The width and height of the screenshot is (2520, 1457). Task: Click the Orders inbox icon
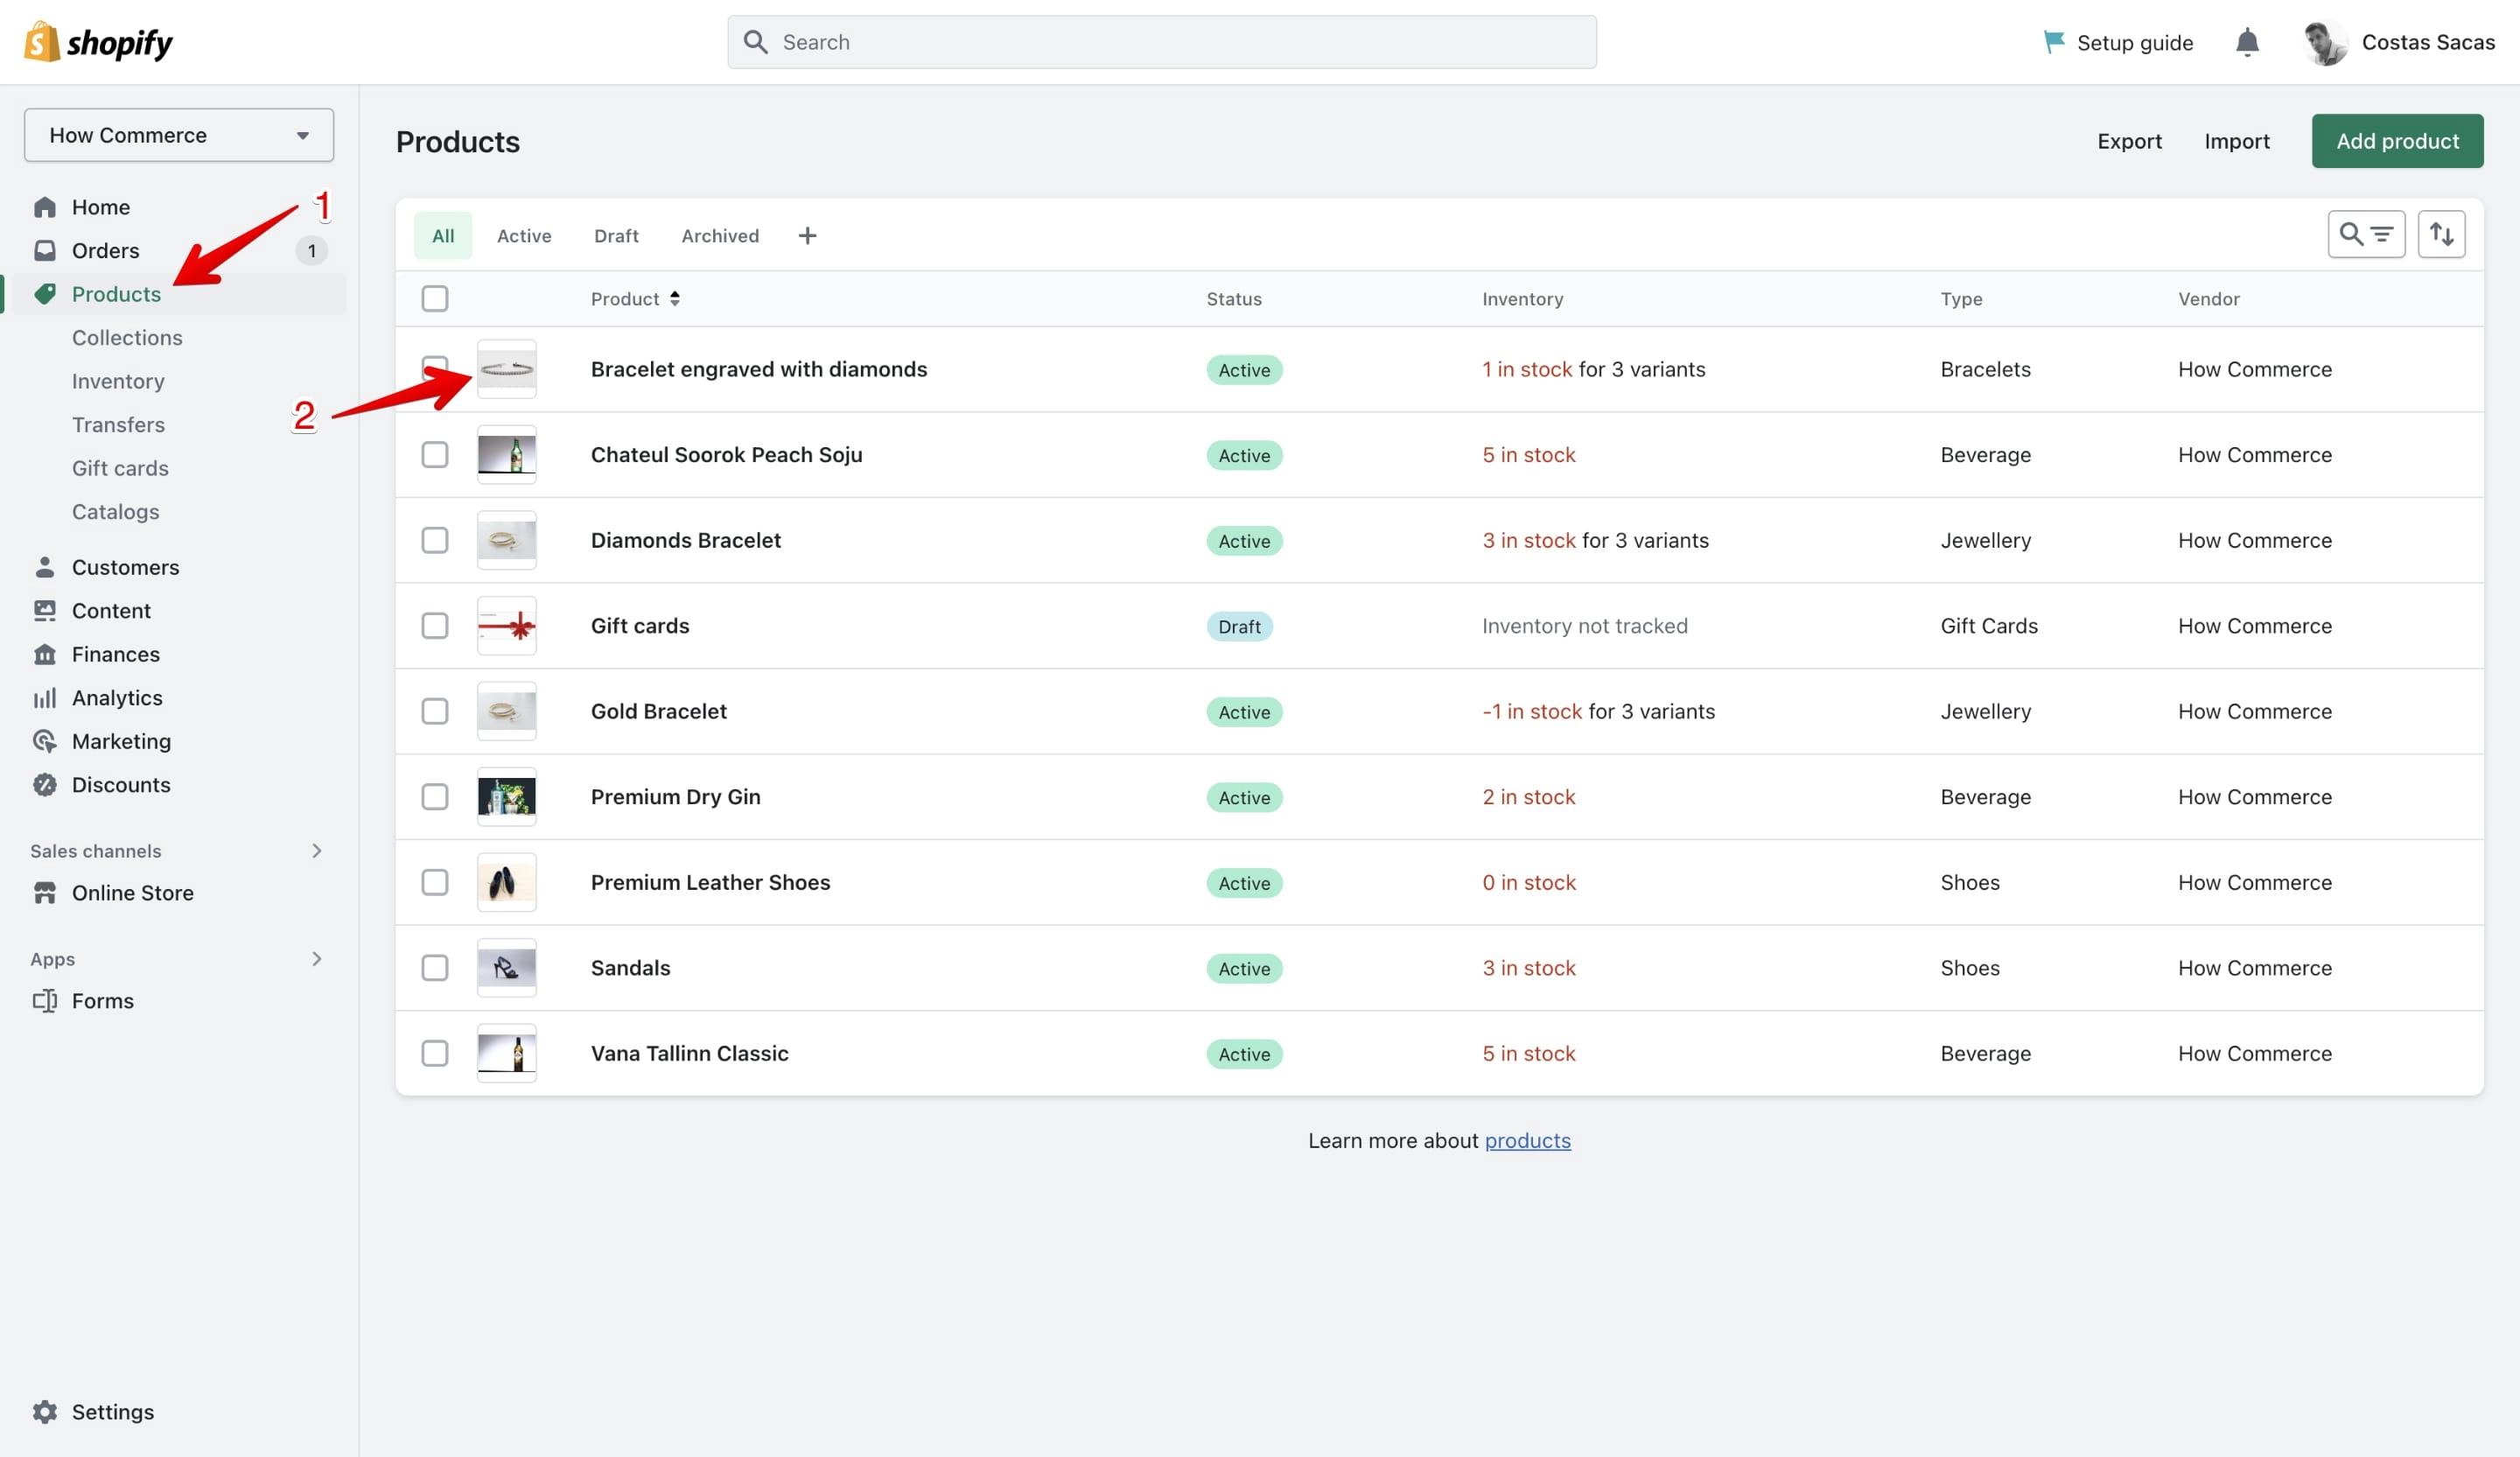point(45,250)
